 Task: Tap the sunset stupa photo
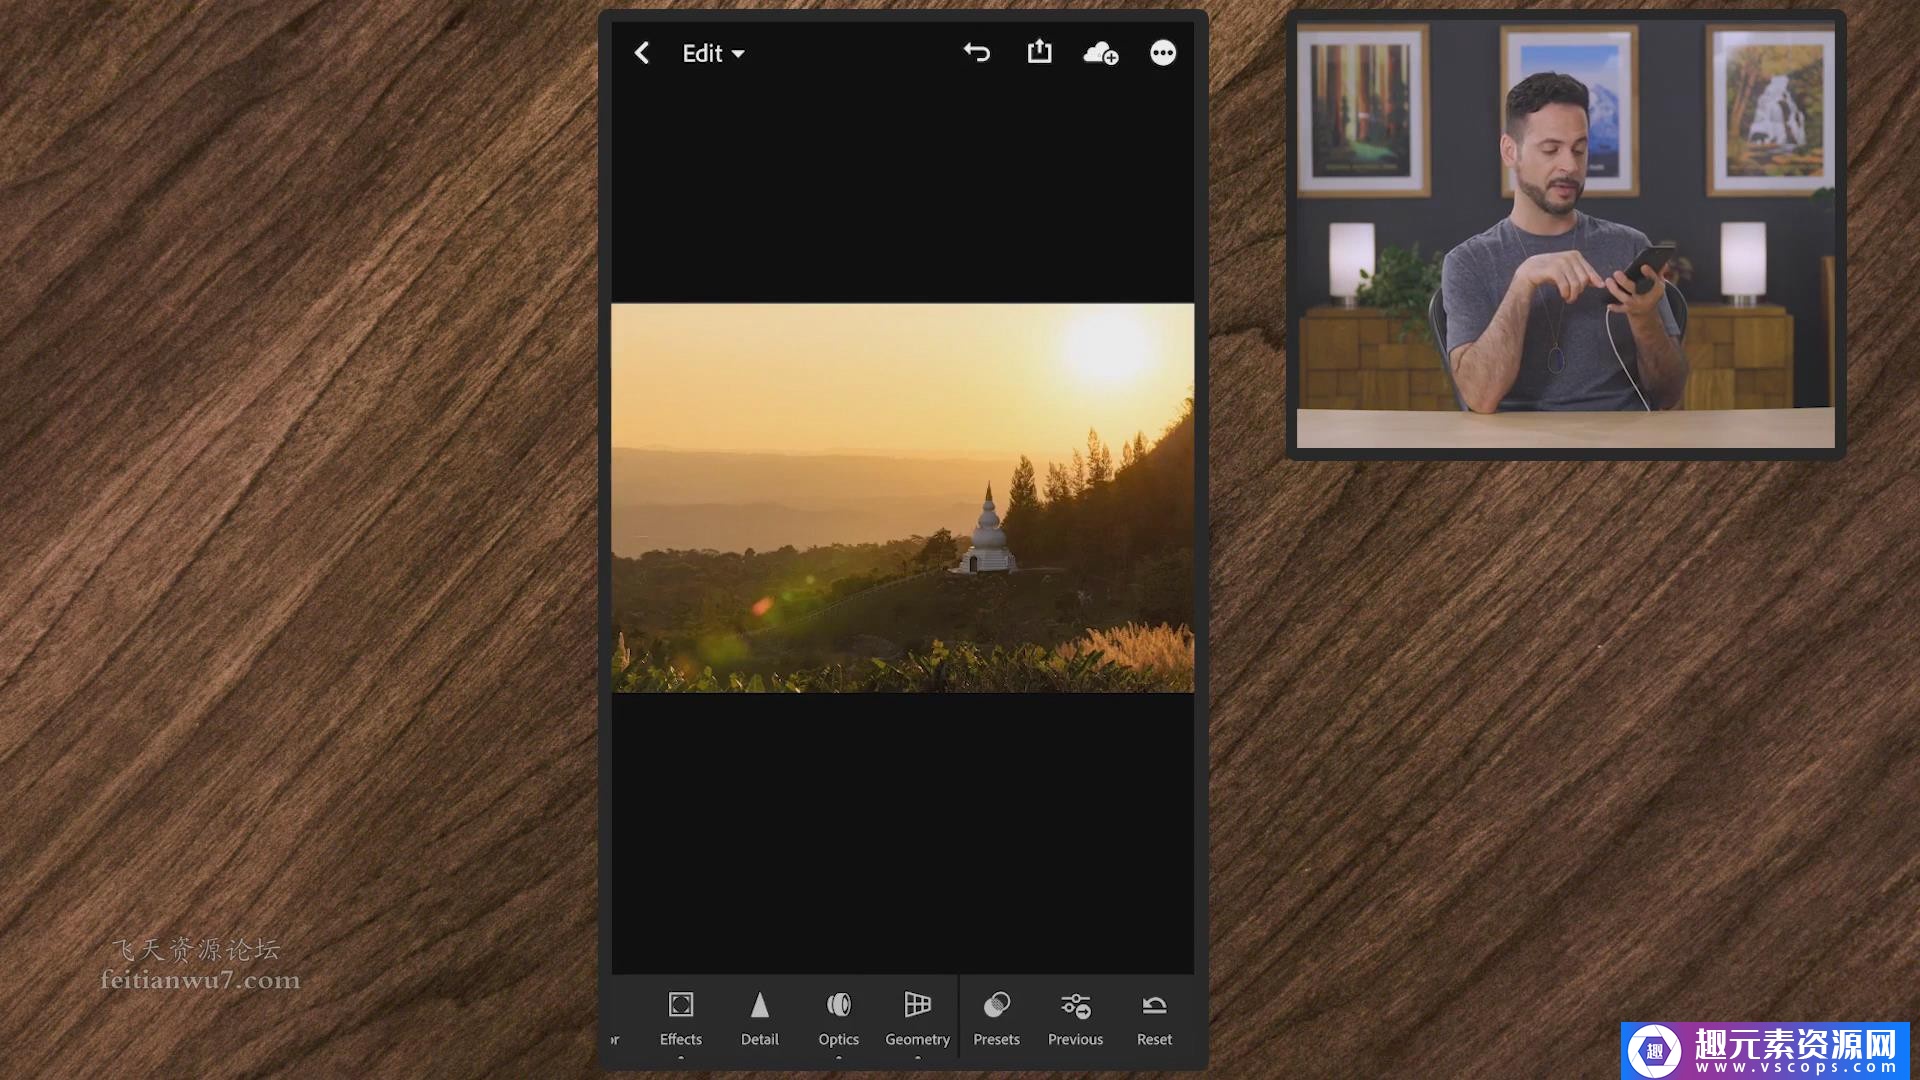[x=902, y=497]
